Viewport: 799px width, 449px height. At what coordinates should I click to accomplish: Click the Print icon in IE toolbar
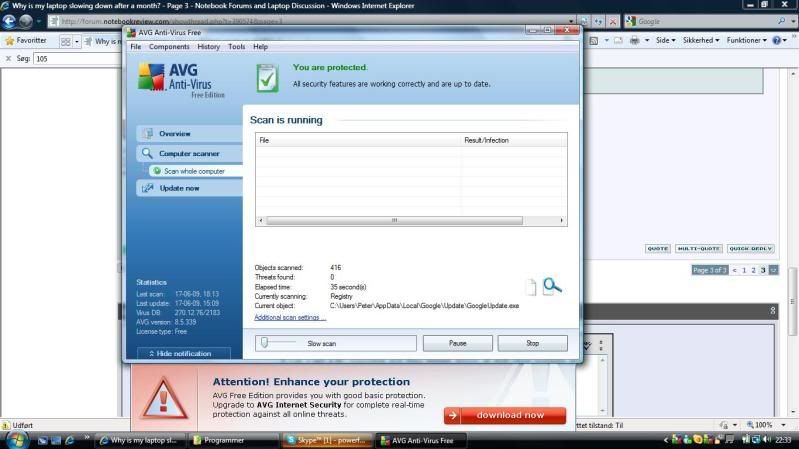[x=634, y=40]
